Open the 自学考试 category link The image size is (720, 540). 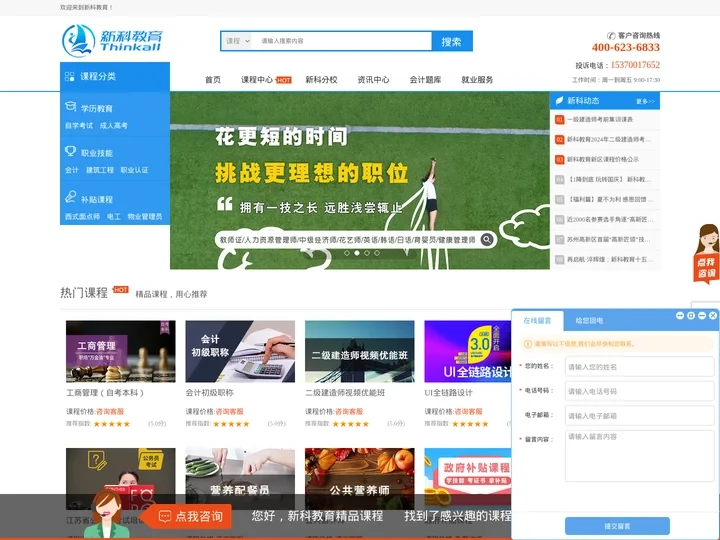79,125
